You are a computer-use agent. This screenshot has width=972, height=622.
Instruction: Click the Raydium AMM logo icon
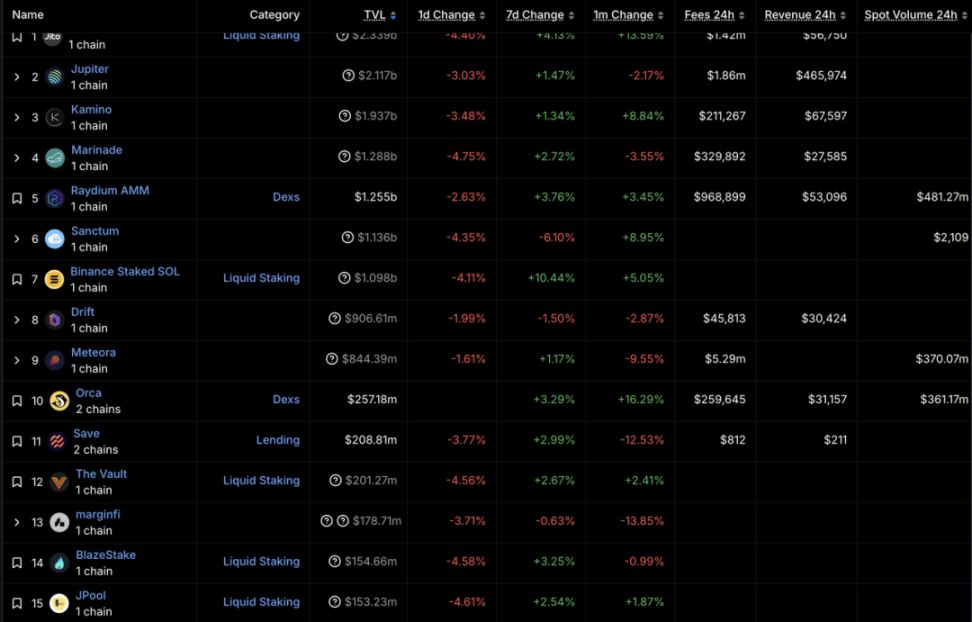point(54,198)
